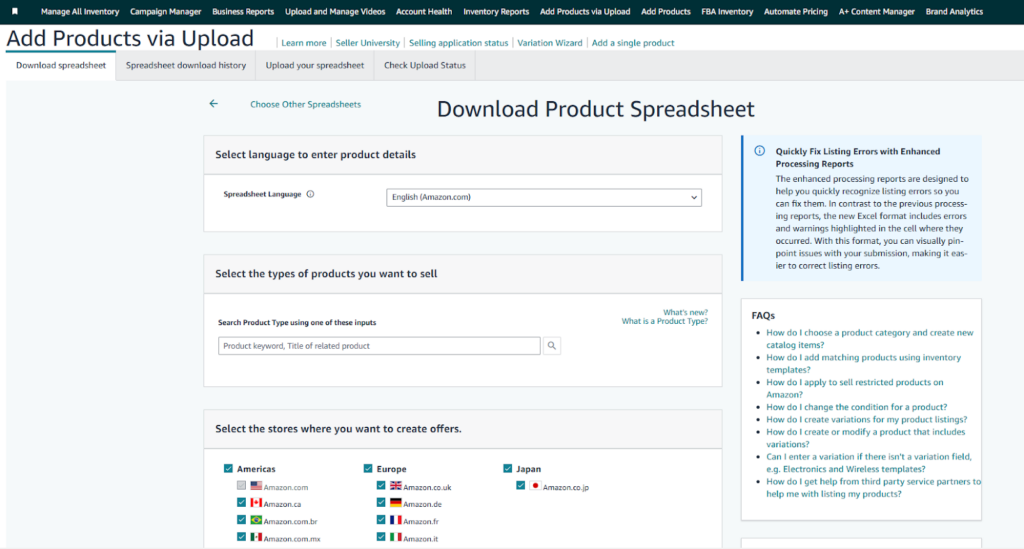
Task: Click the info icon next to Spreadsheet Language
Action: click(310, 195)
